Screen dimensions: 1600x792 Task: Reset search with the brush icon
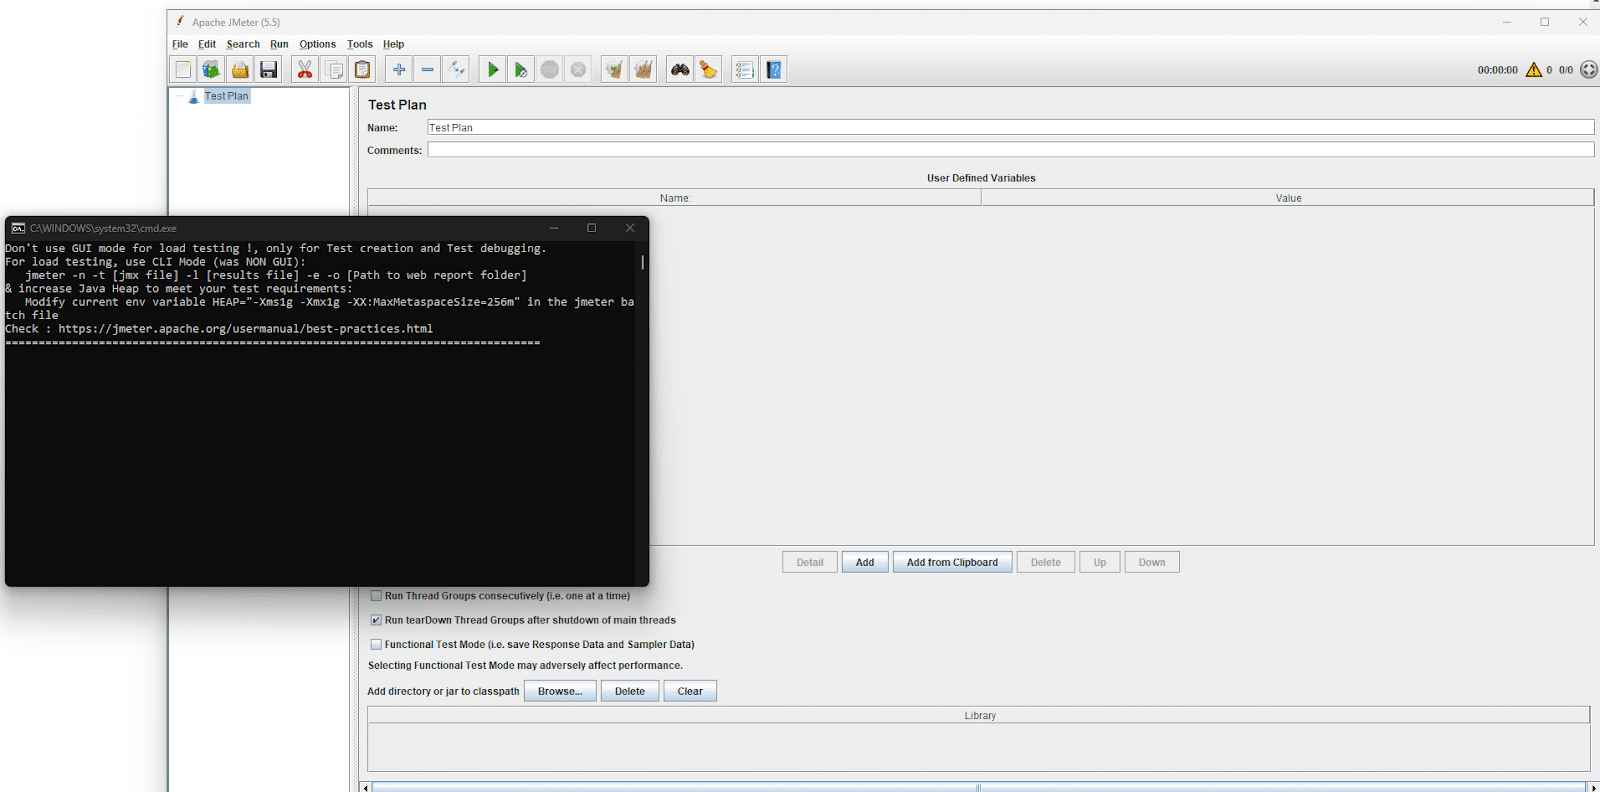click(708, 69)
